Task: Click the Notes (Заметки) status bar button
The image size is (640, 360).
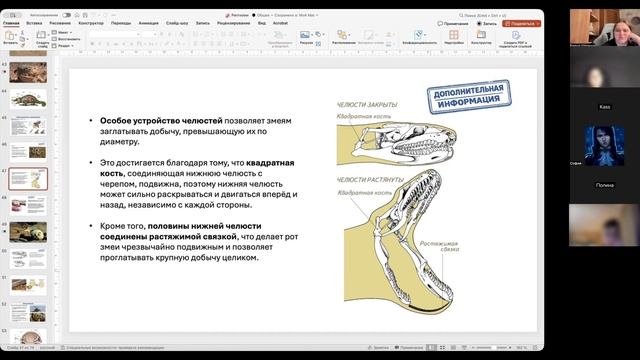Action: (378, 348)
